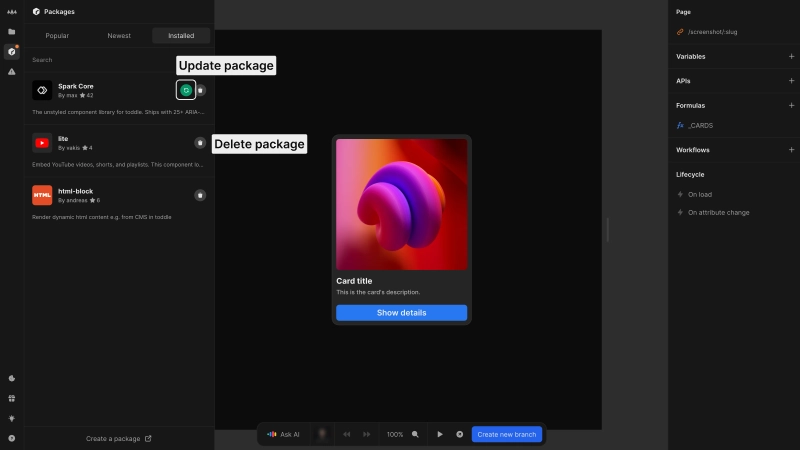The image size is (800, 450).
Task: Open the project files folder icon
Action: [12, 32]
